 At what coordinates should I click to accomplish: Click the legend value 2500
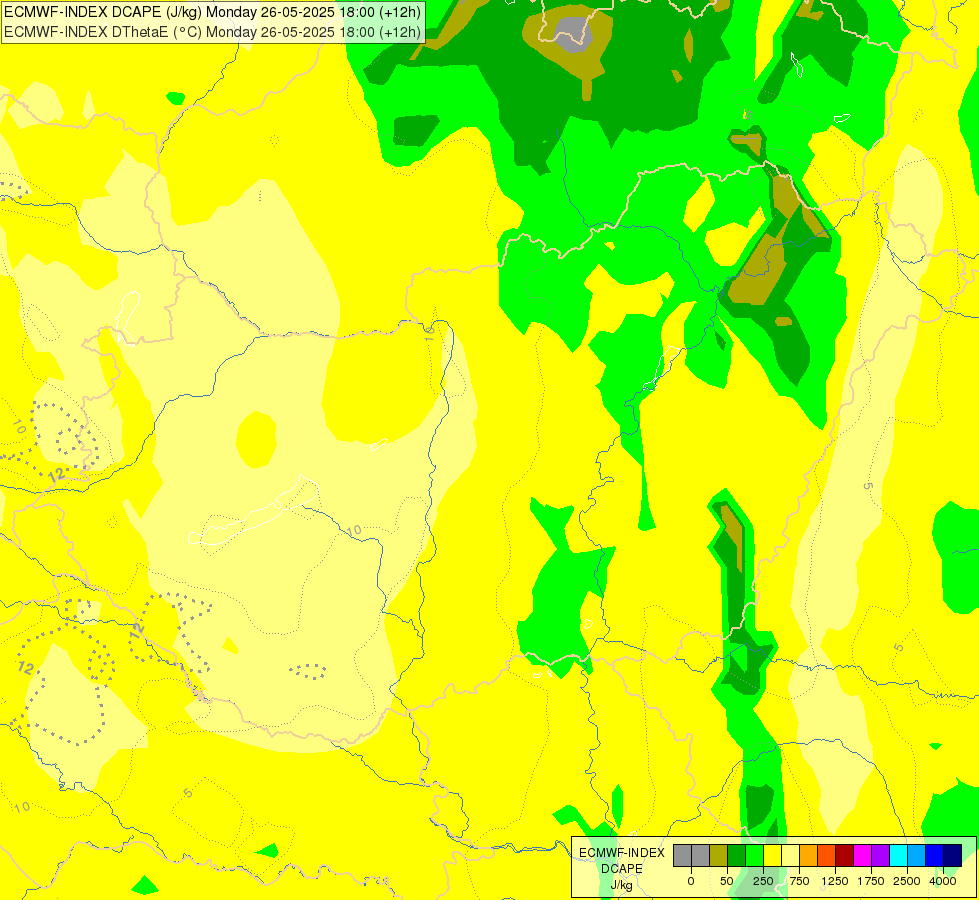click(x=907, y=881)
